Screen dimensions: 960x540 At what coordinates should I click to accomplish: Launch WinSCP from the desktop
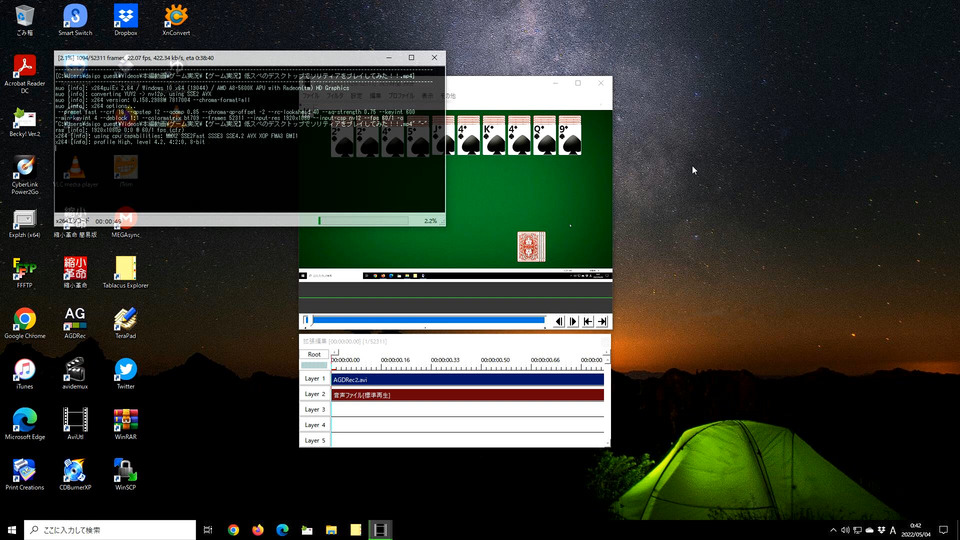point(125,470)
